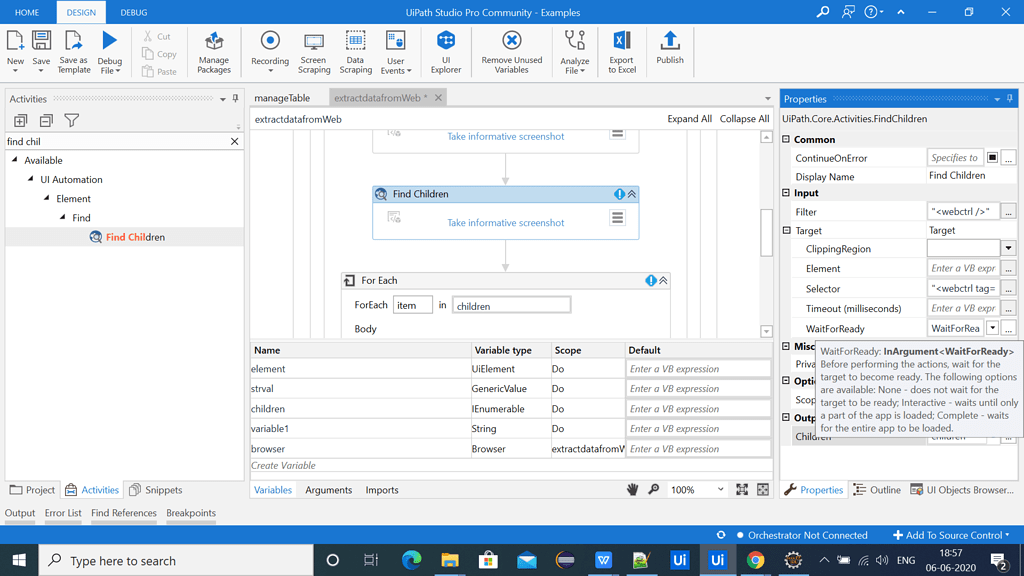Click Collapse All in designer
The image size is (1024, 576).
(744, 119)
